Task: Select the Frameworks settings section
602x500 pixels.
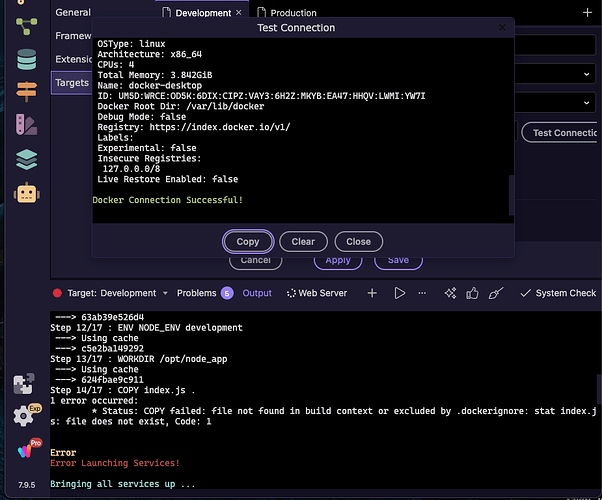Action: tap(73, 36)
